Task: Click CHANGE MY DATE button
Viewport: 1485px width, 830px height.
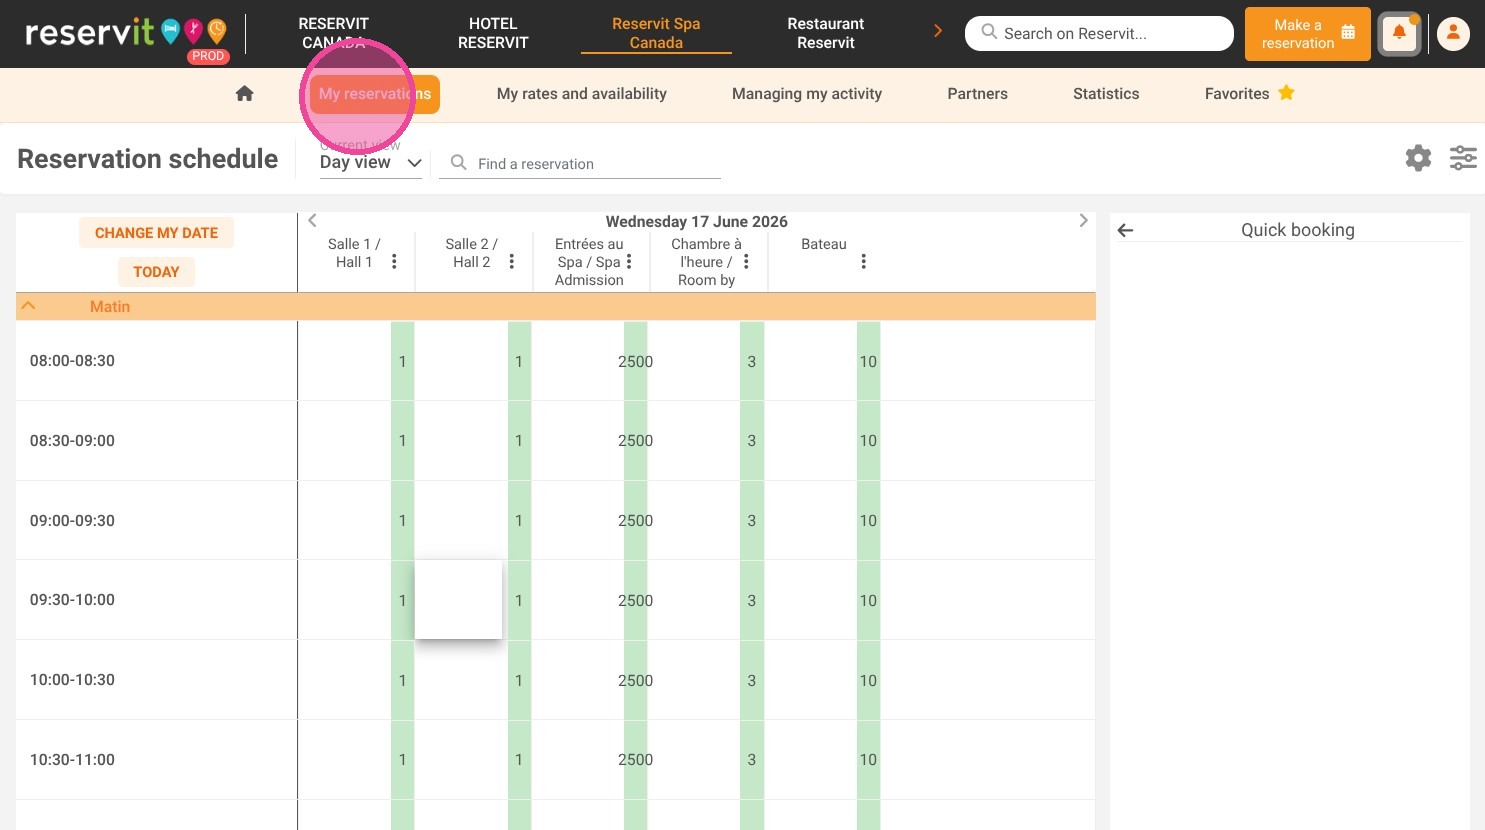Action: click(156, 233)
